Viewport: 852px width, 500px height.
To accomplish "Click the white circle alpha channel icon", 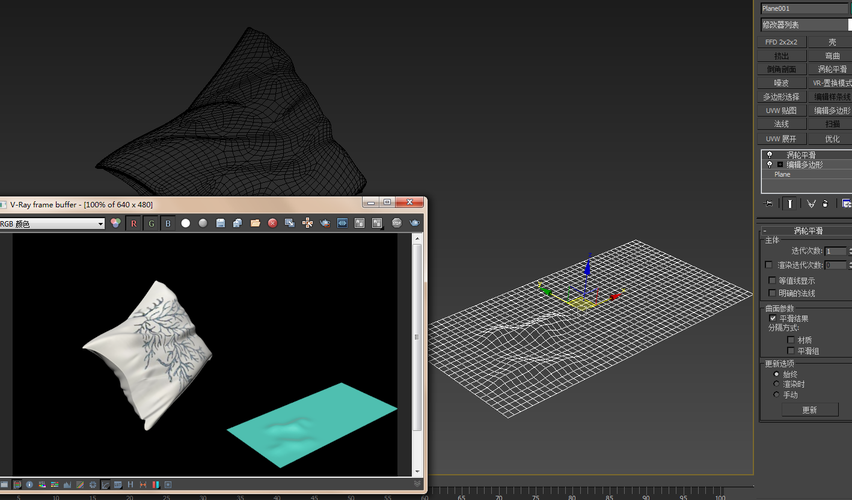I will click(x=185, y=223).
